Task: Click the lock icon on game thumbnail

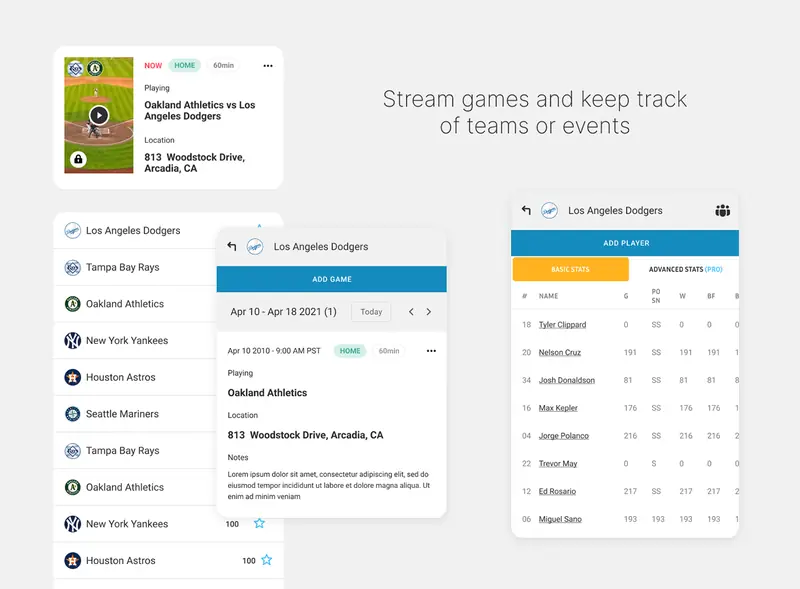Action: coord(78,159)
